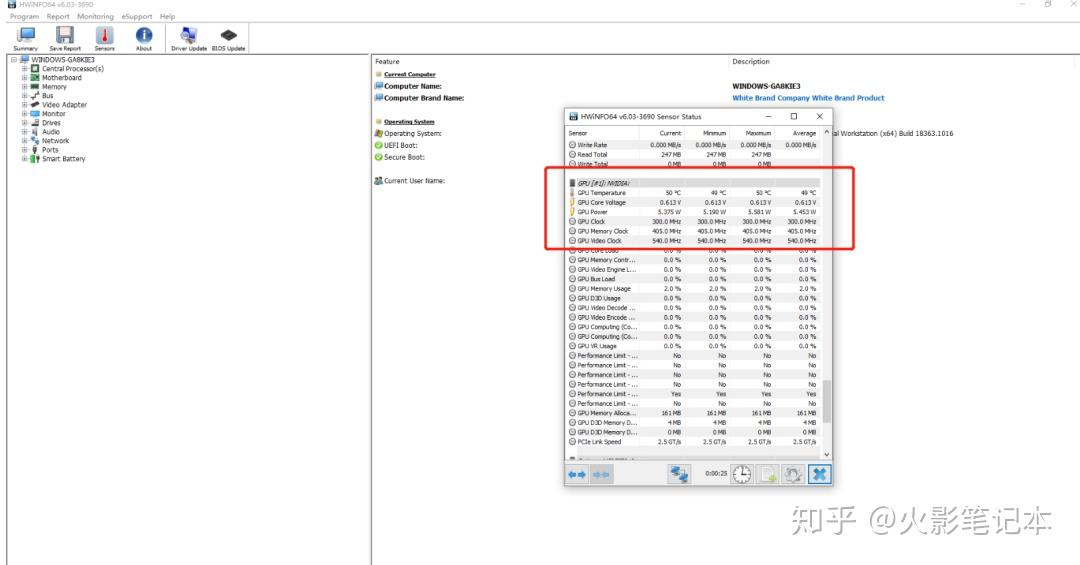Select Audio in the device tree
This screenshot has width=1080, height=565.
[51, 132]
